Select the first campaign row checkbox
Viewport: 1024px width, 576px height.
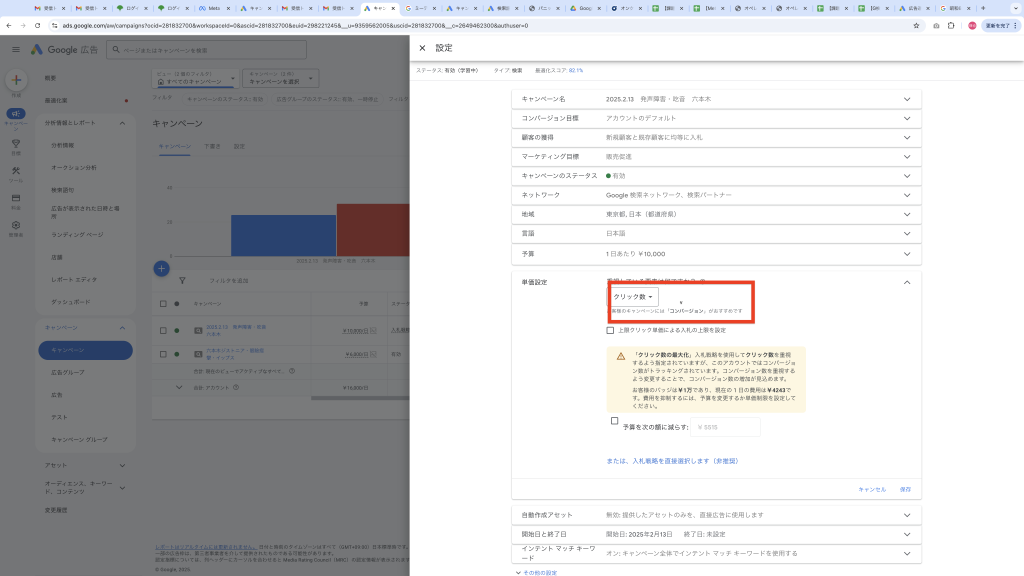164,330
